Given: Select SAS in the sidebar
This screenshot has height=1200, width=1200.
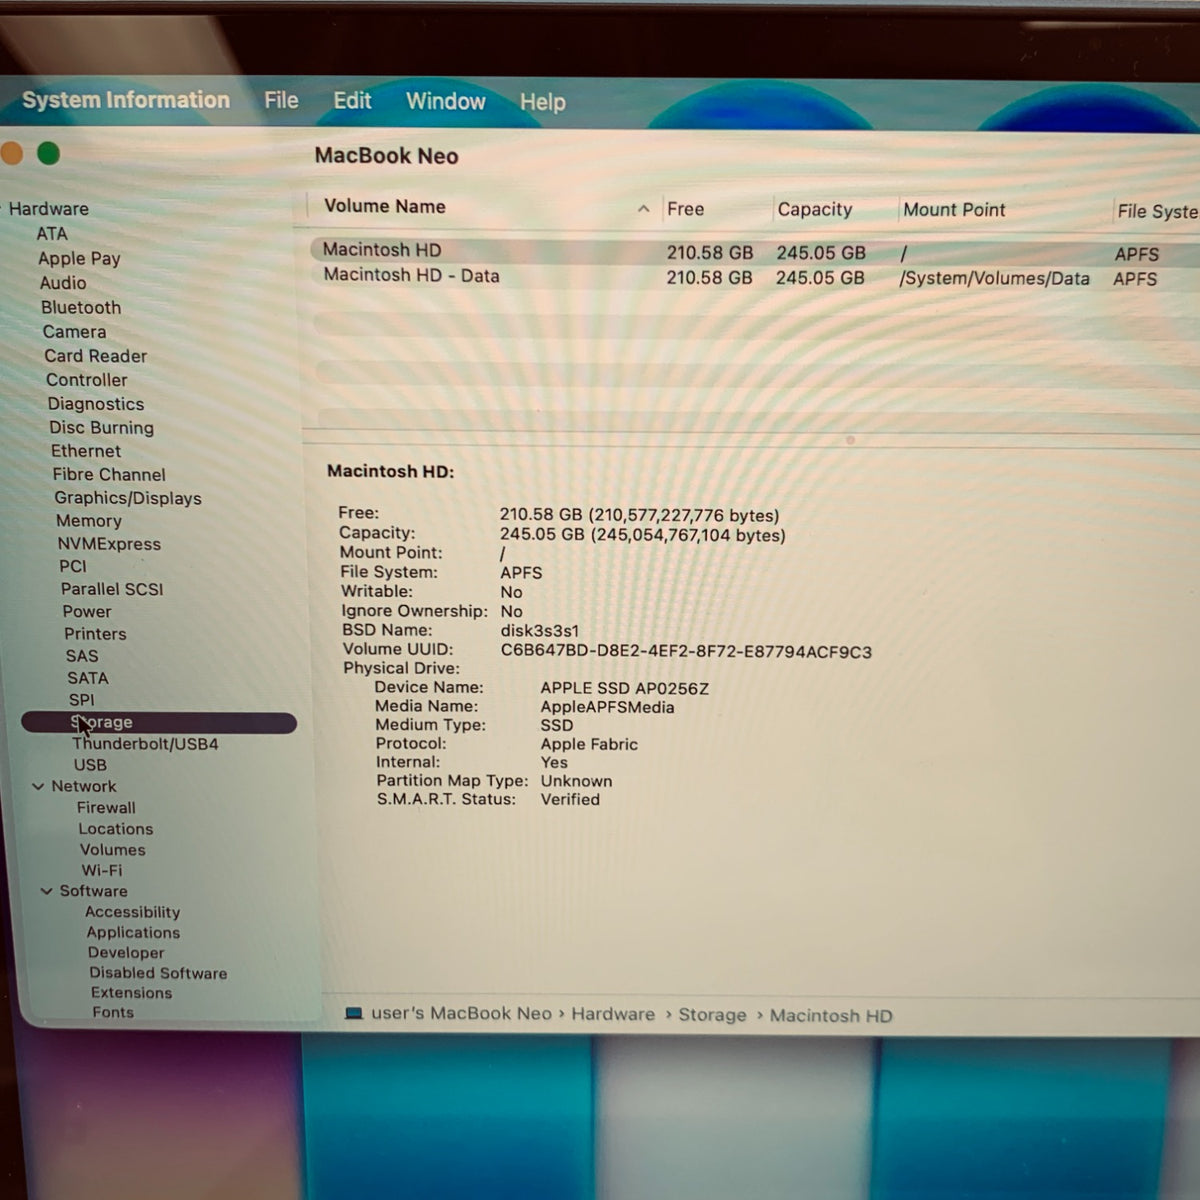Looking at the screenshot, I should (82, 656).
